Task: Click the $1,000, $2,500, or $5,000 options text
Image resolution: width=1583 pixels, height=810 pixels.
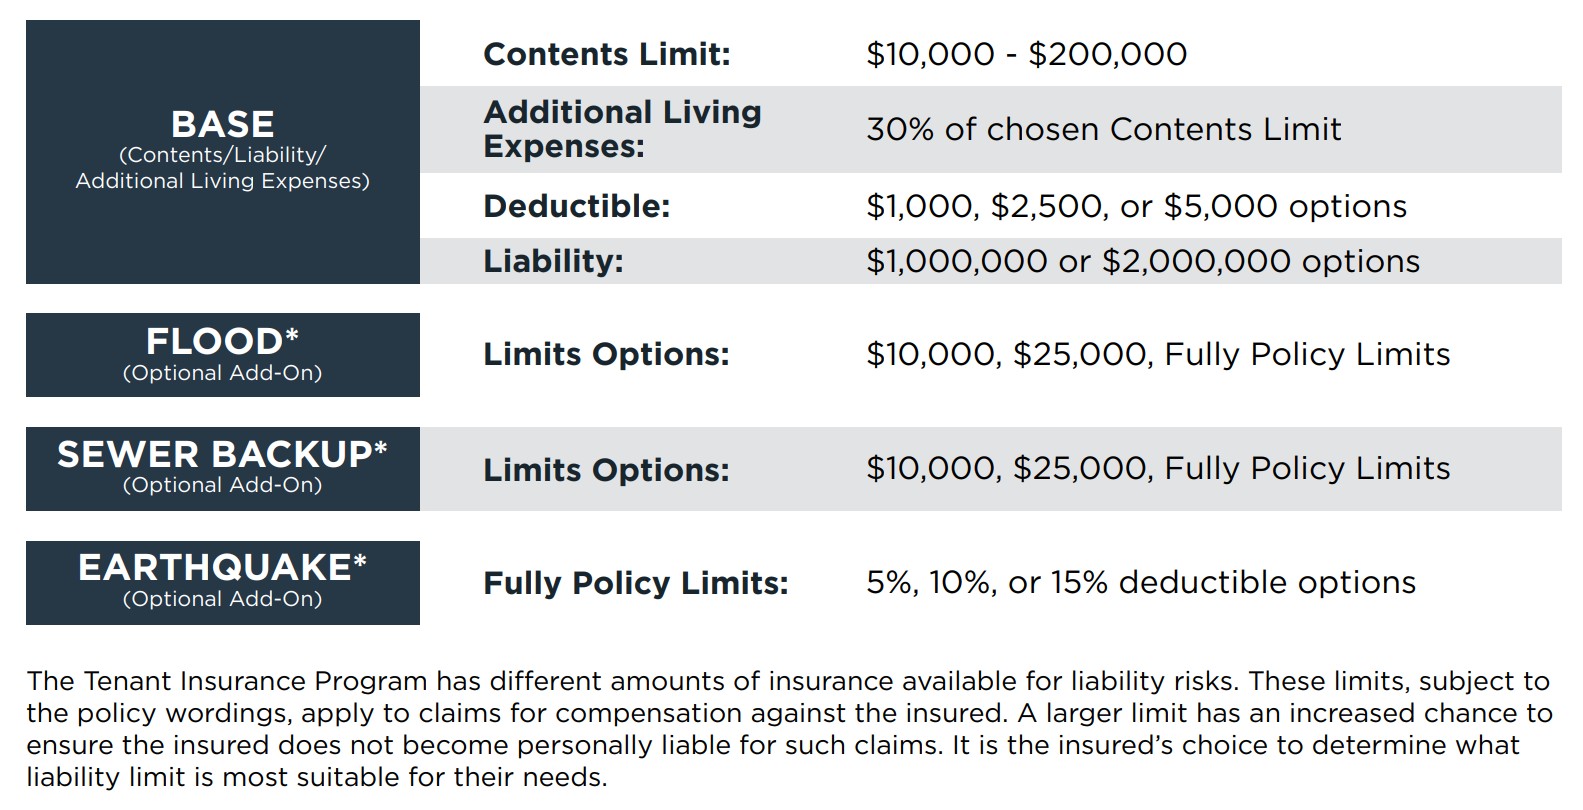Action: point(1137,206)
